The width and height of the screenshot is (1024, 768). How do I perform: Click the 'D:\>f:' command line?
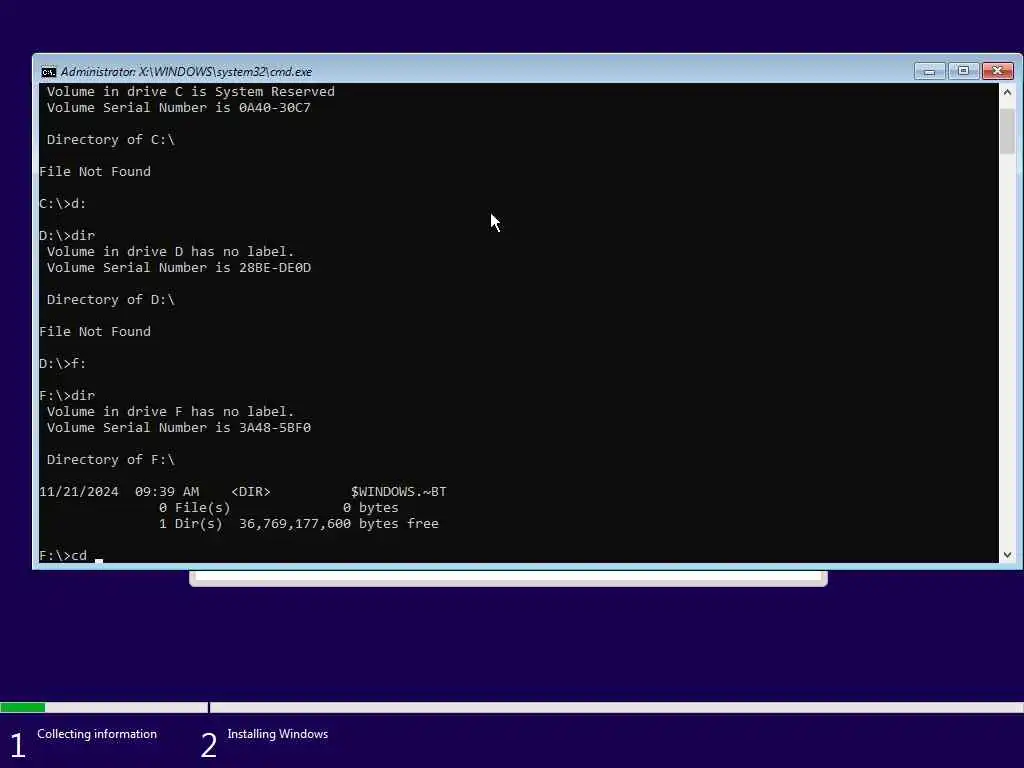(63, 364)
